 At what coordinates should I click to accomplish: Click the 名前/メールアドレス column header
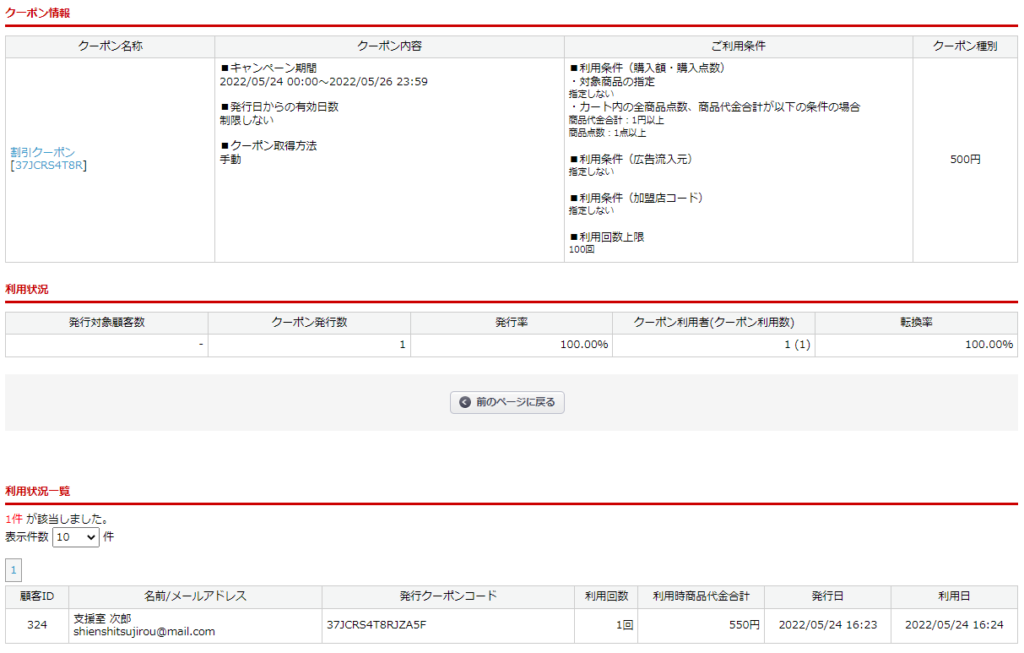(x=195, y=596)
